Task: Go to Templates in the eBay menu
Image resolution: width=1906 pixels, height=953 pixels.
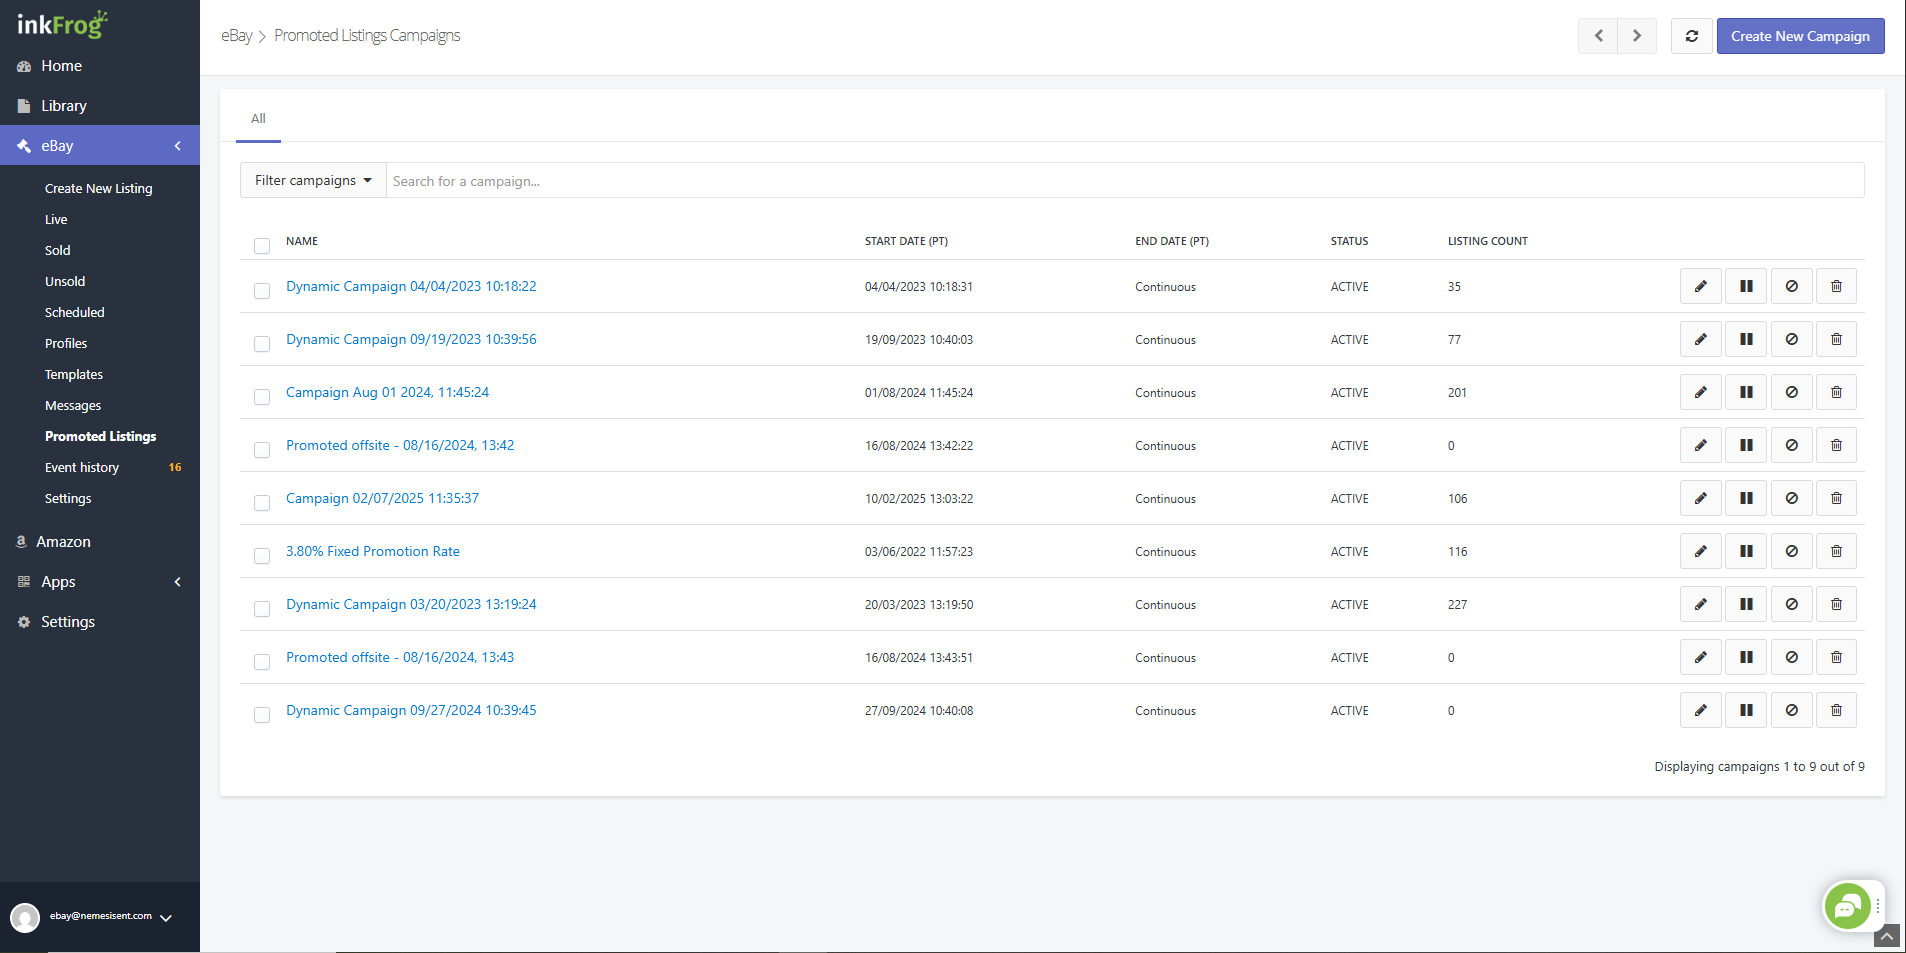Action: (74, 374)
